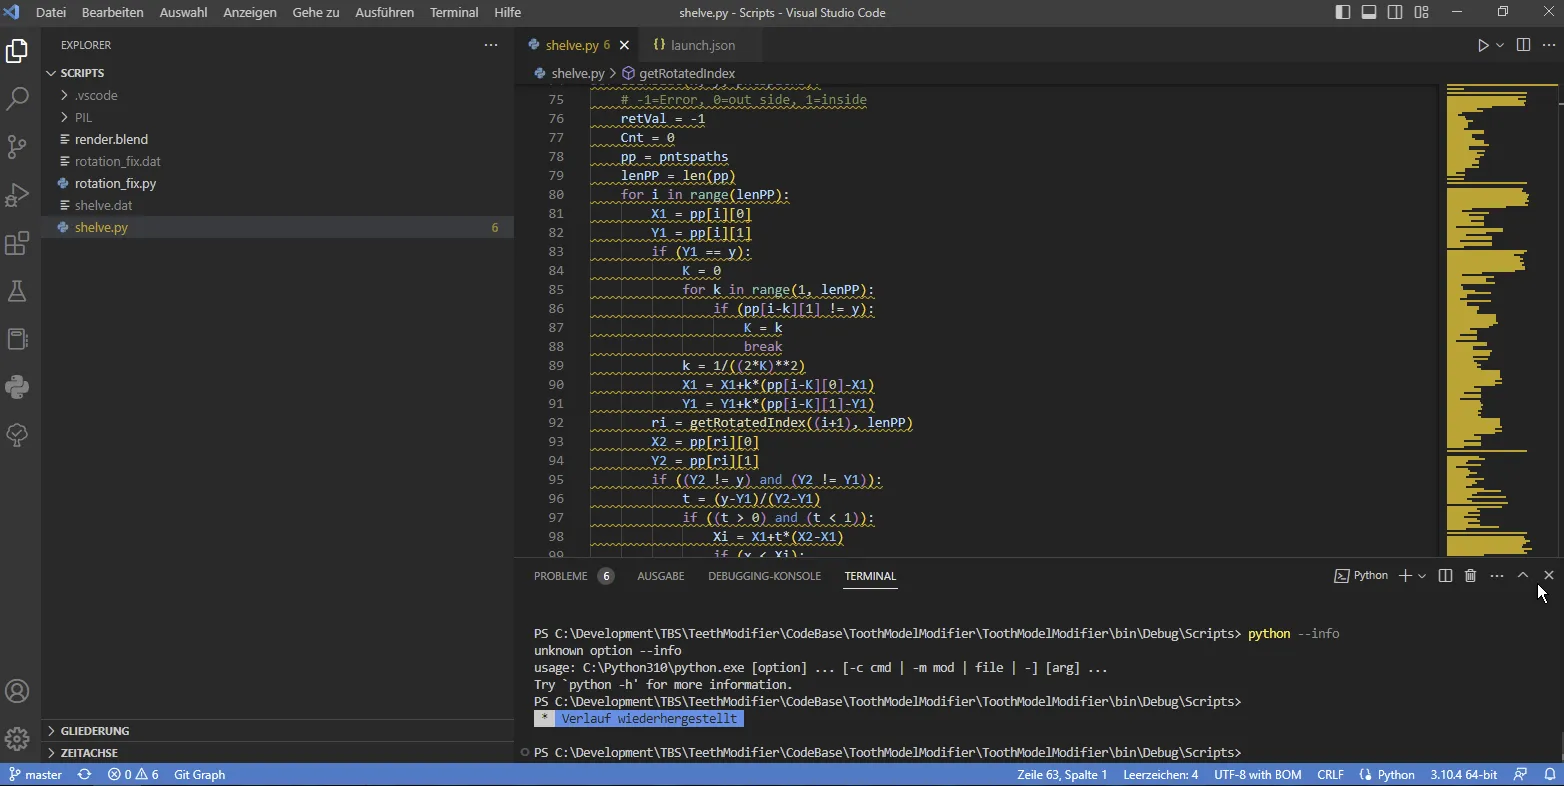Open the Bearbeiten menu
Screen dimensions: 1564x786
112,12
